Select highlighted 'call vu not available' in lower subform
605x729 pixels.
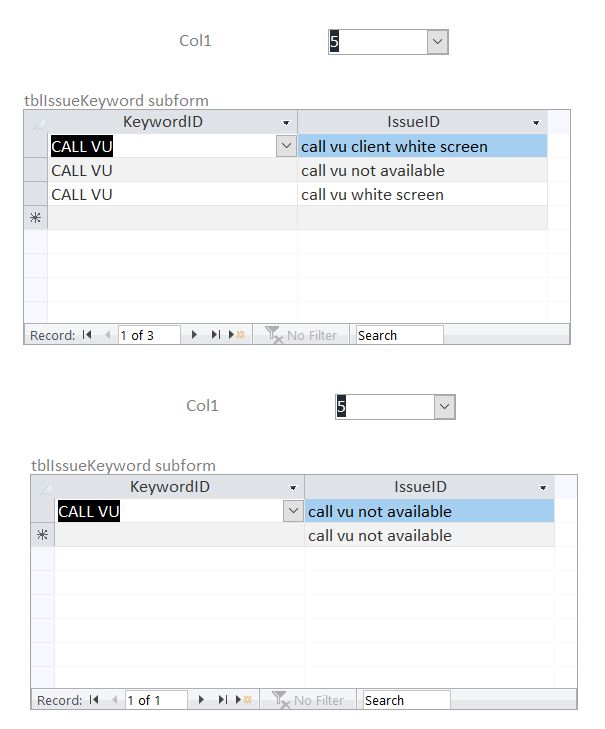[429, 511]
